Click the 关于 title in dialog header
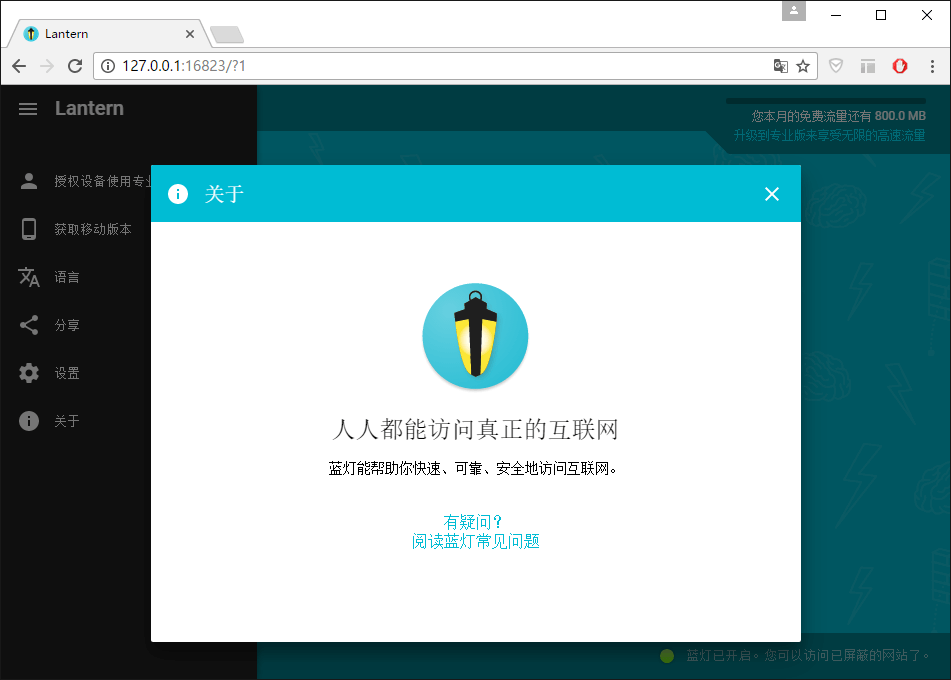 click(224, 194)
